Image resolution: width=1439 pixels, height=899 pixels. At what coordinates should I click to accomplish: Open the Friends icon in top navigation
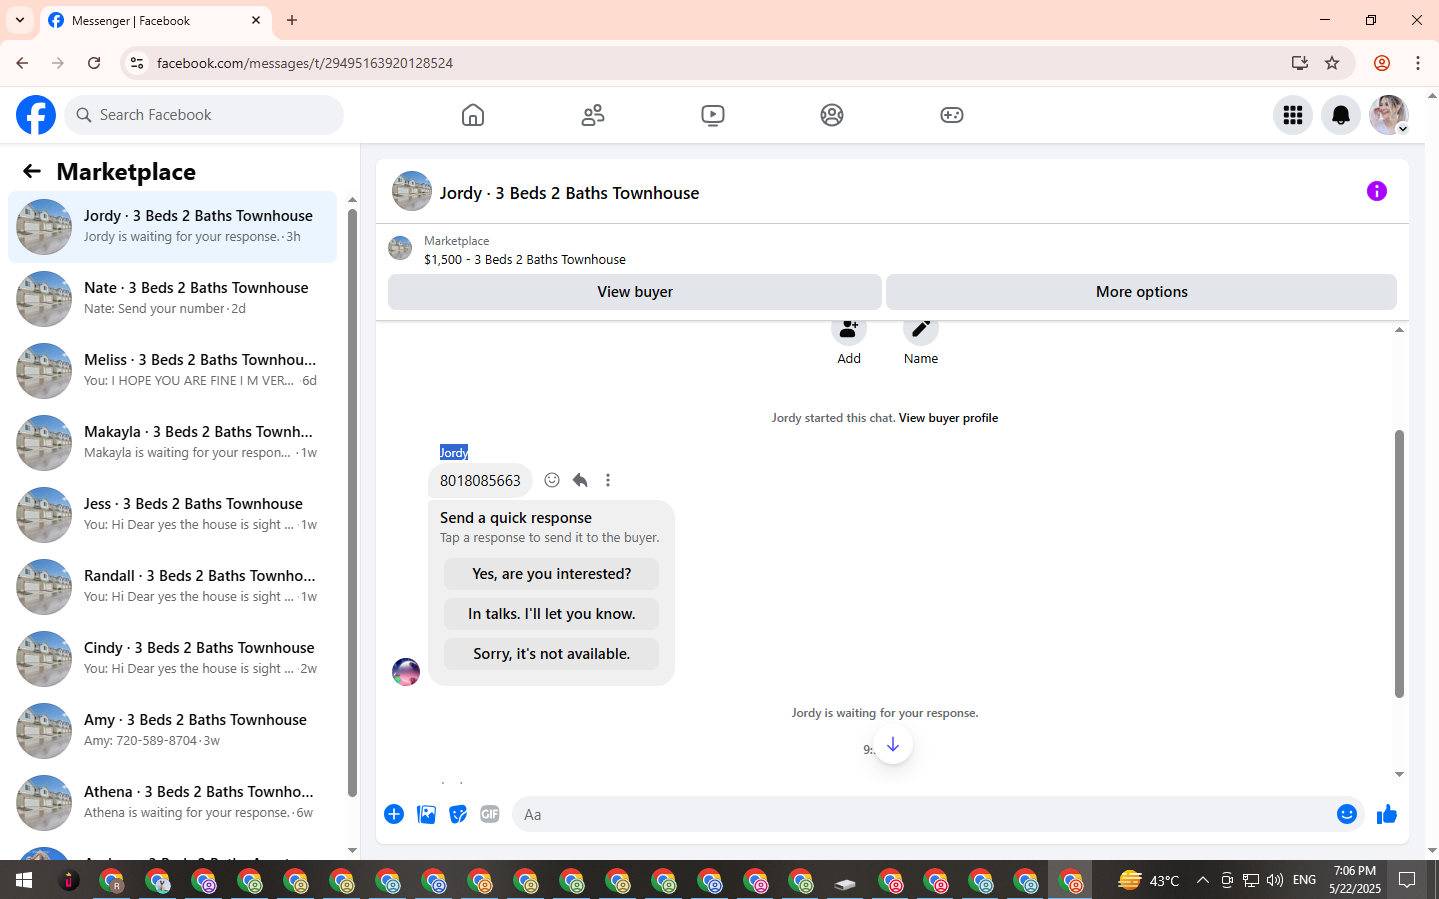point(593,115)
